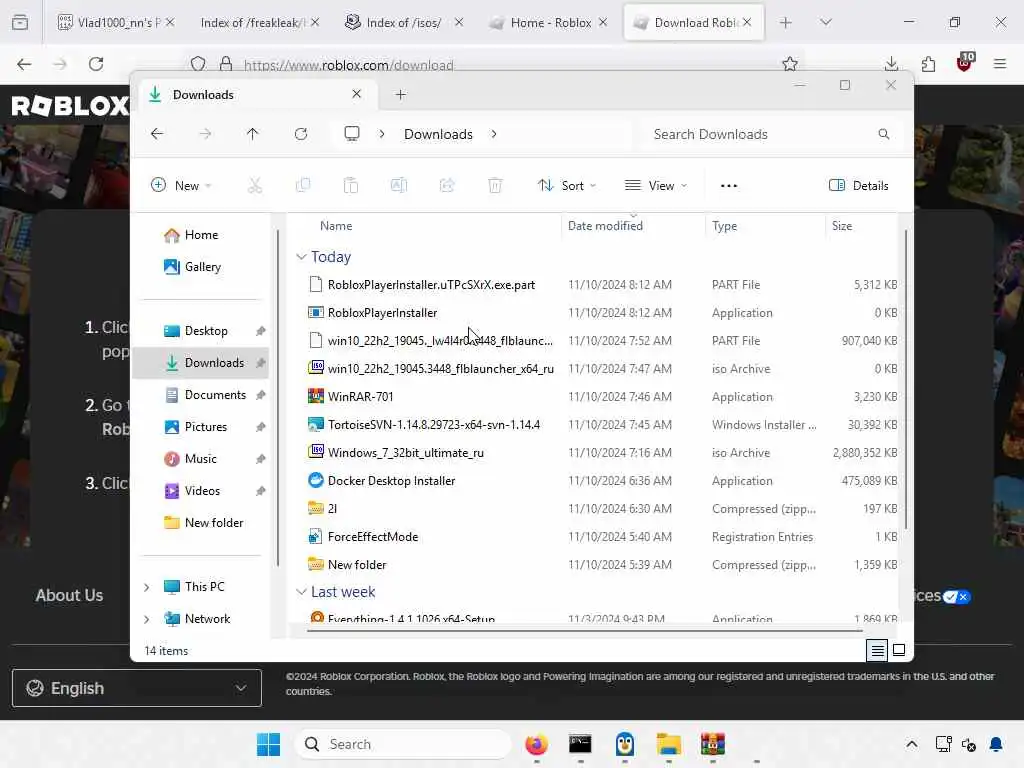Show hidden system tray icons
1024x768 pixels.
(x=912, y=744)
